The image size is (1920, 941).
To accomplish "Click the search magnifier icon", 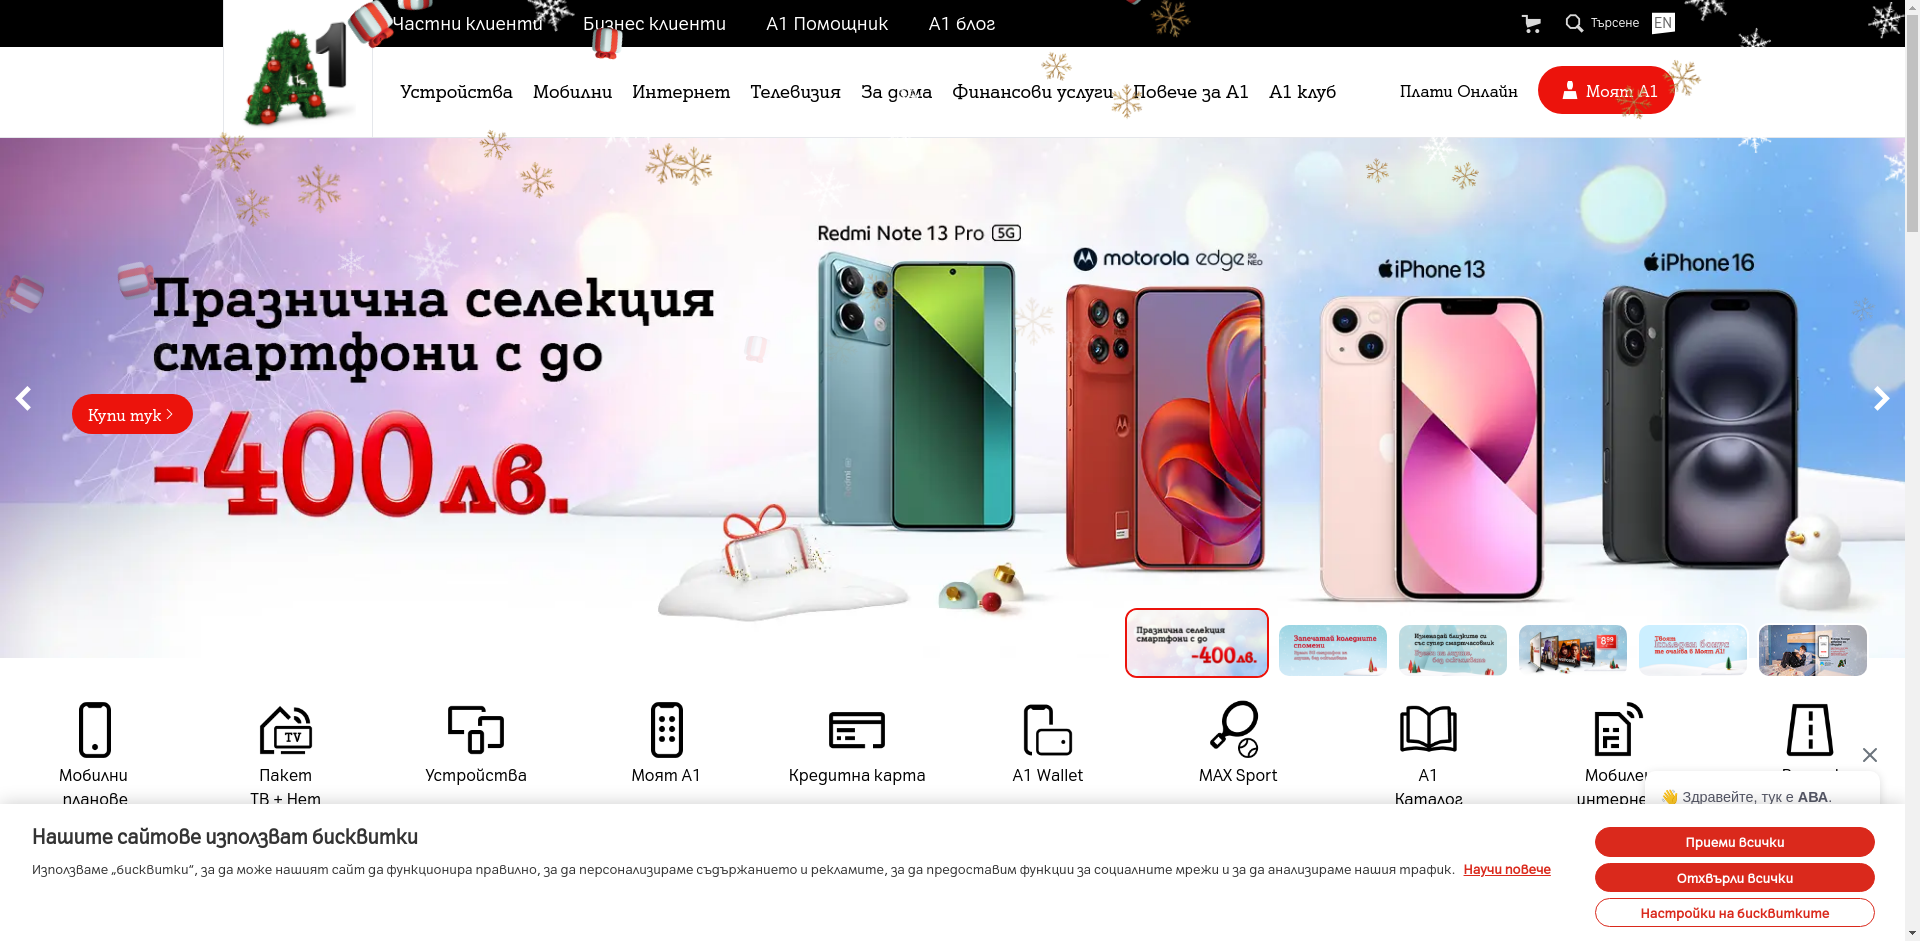I will tap(1574, 23).
